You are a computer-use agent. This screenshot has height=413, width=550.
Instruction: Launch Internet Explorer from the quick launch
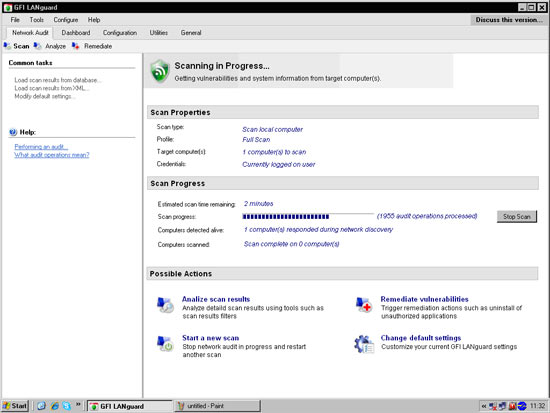[x=54, y=406]
